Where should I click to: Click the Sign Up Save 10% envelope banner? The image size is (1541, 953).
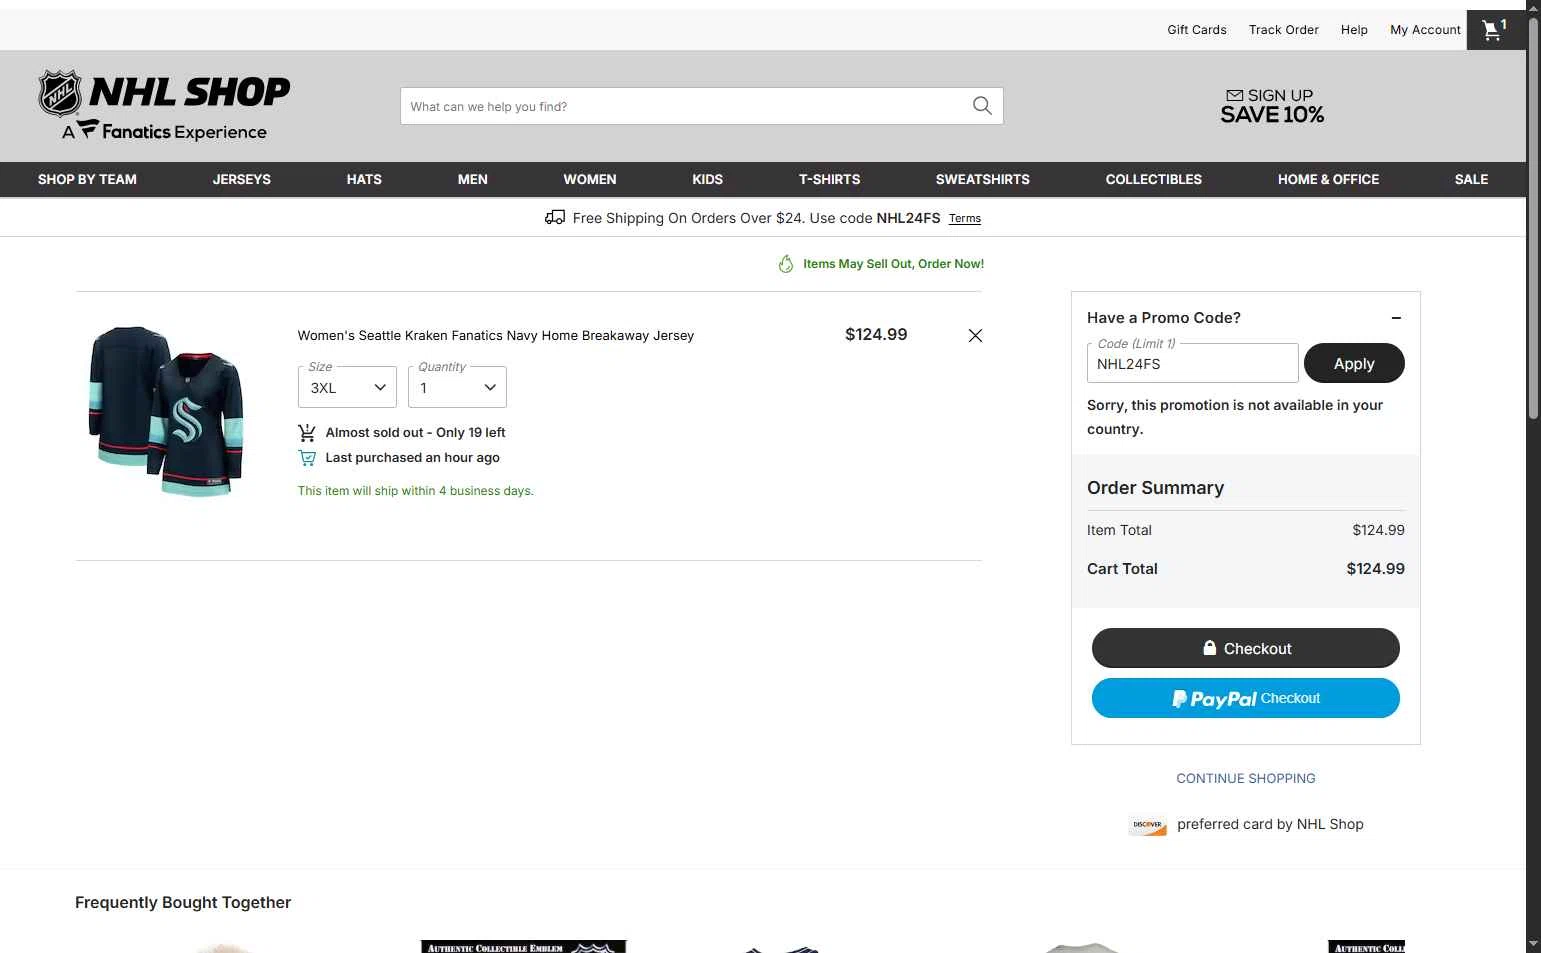[x=1272, y=106]
